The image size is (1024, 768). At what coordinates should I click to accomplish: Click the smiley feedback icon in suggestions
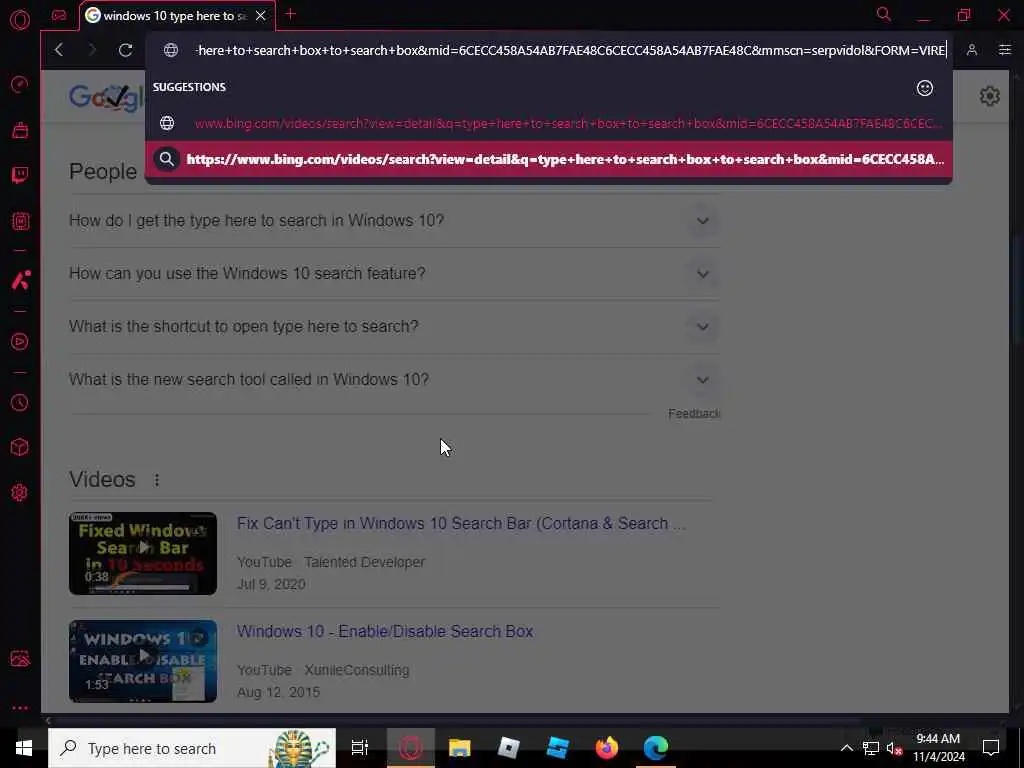(x=925, y=88)
